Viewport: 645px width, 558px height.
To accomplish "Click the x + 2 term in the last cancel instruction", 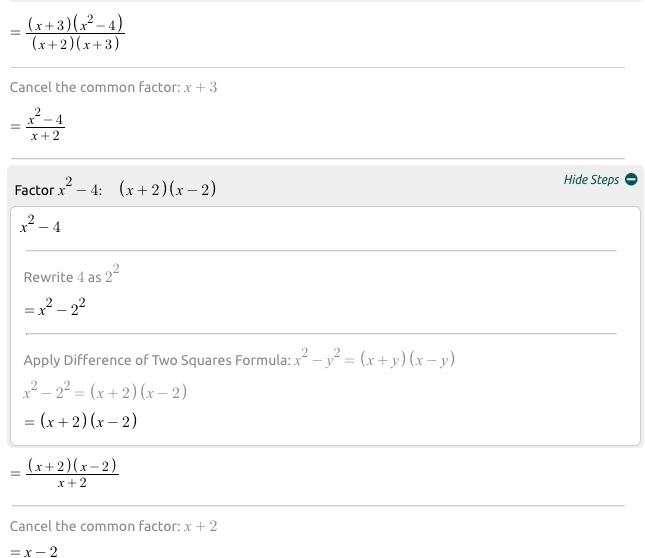I will (x=200, y=526).
